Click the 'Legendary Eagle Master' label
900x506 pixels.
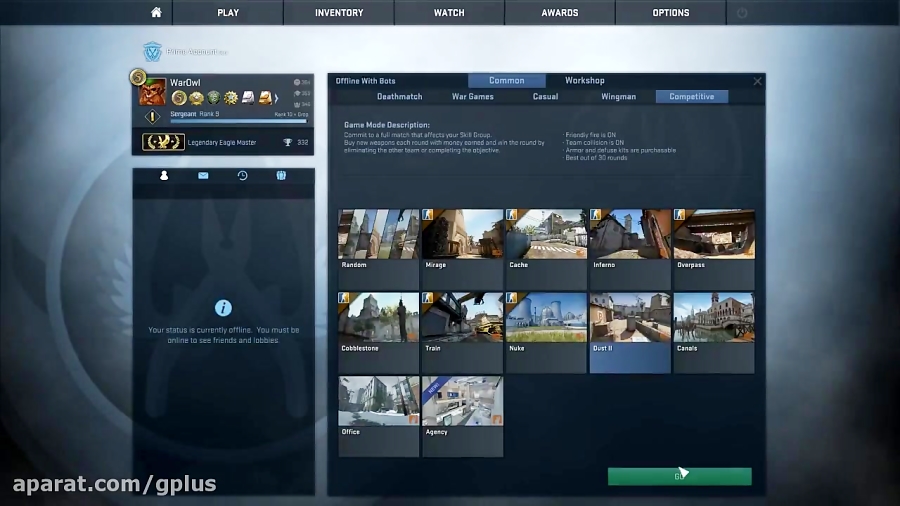222,142
